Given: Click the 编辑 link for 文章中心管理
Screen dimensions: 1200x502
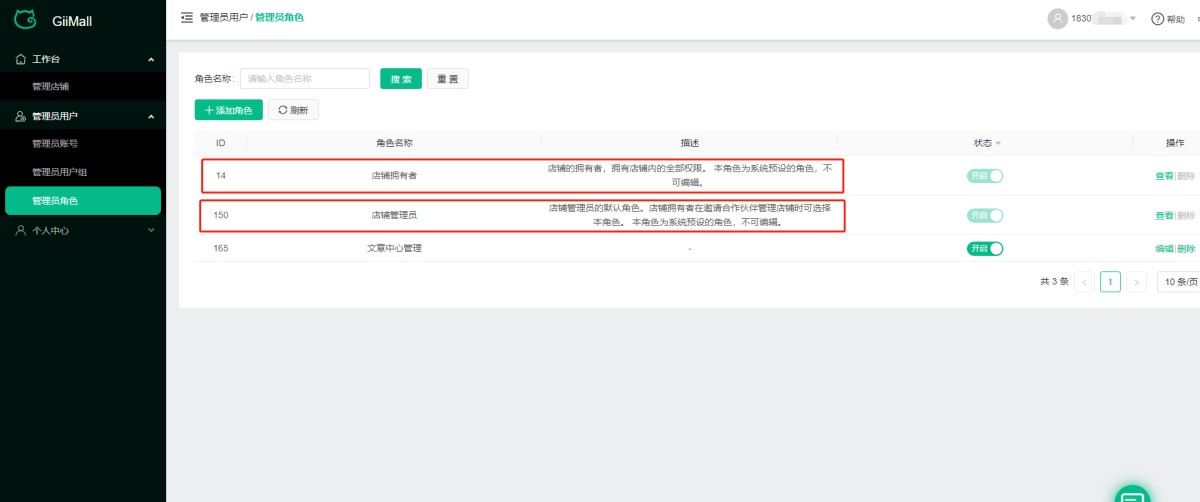Looking at the screenshot, I should [x=1164, y=249].
